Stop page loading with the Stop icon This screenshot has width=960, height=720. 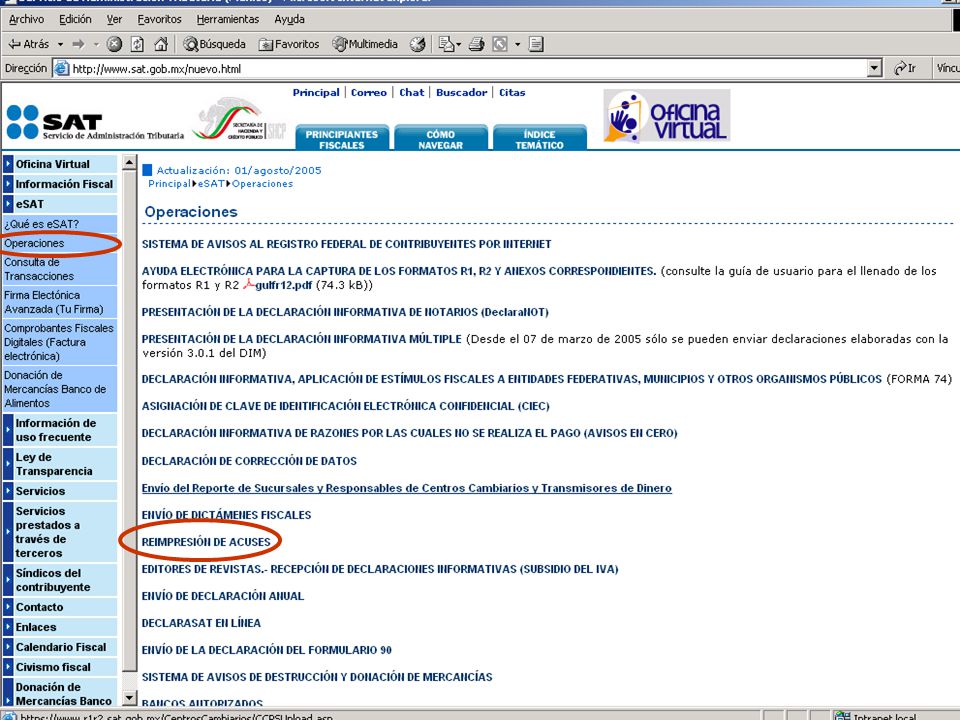pos(114,44)
